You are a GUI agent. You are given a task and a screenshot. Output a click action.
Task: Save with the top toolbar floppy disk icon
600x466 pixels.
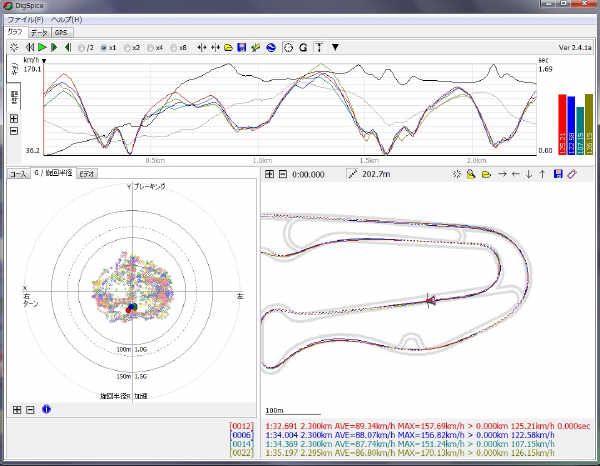click(241, 47)
